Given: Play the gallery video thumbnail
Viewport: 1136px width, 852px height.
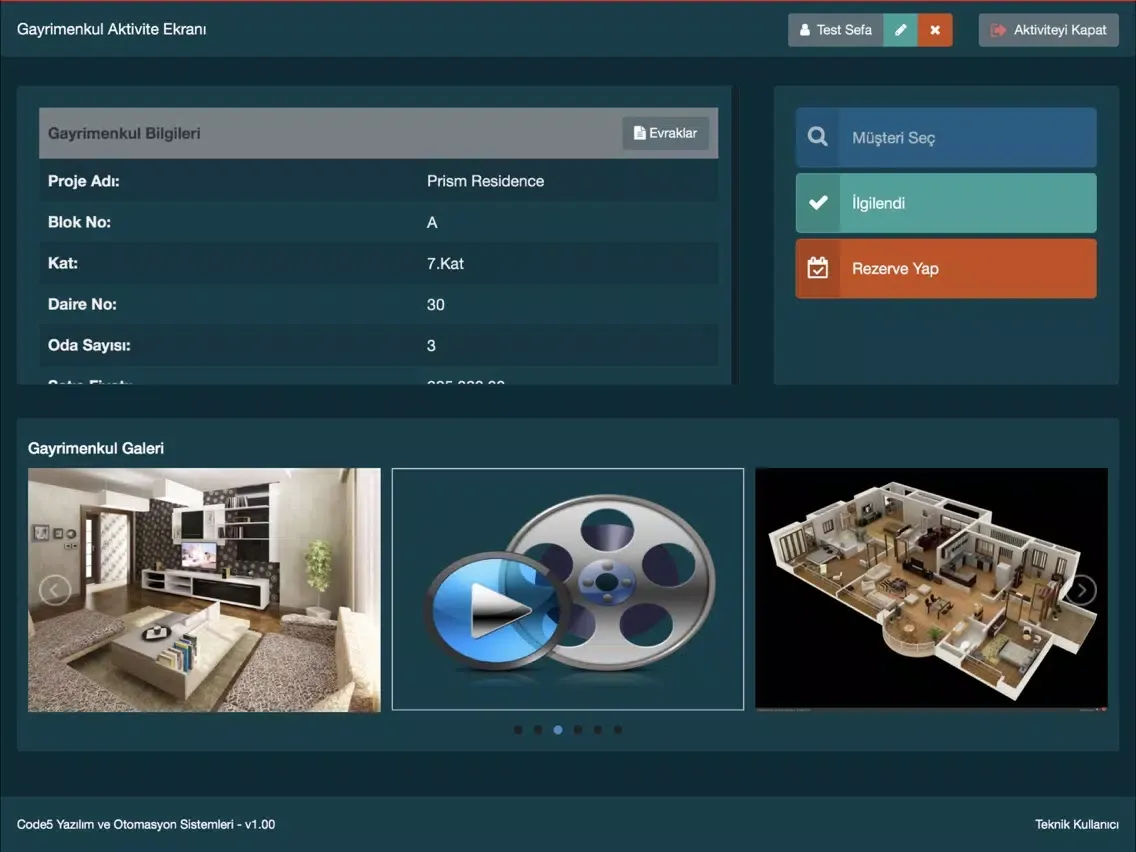Looking at the screenshot, I should click(568, 590).
